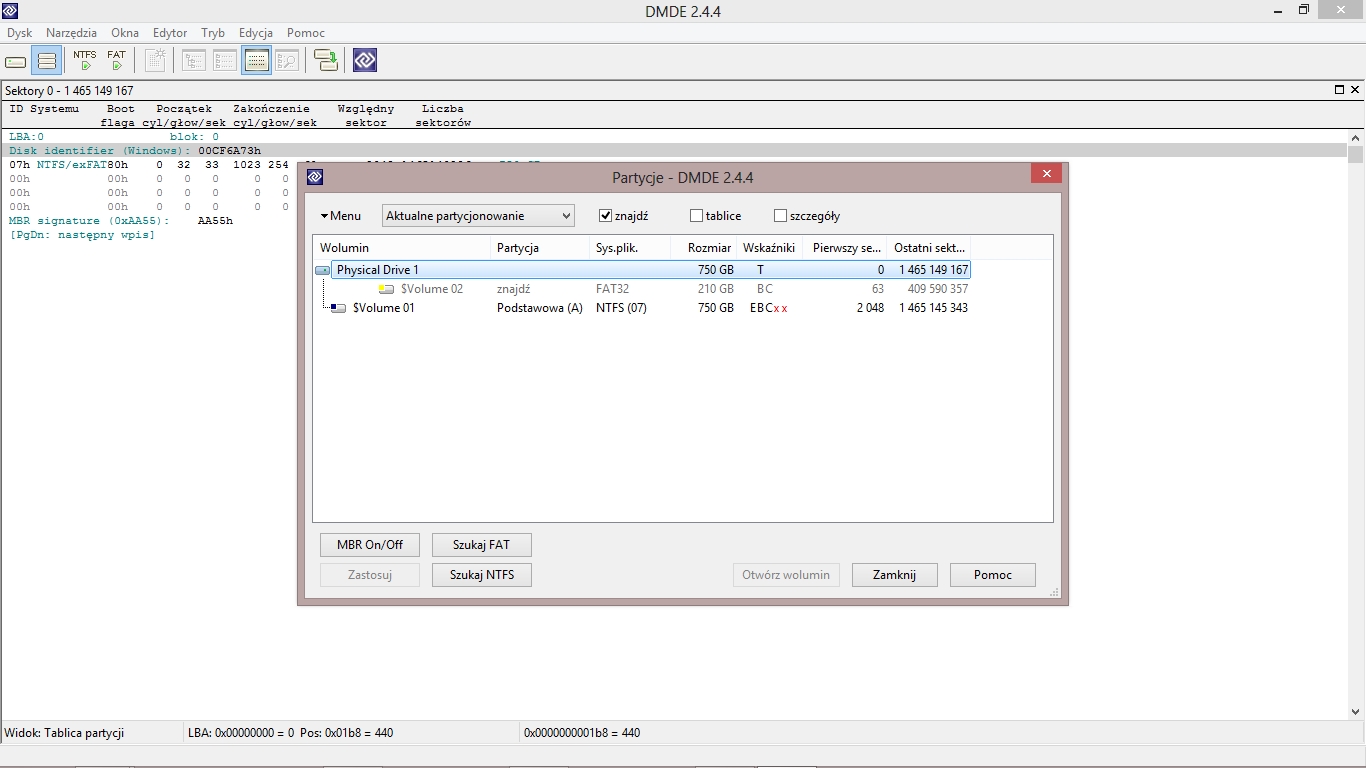The width and height of the screenshot is (1366, 768).
Task: Open the Dysk menu
Action: tap(20, 33)
